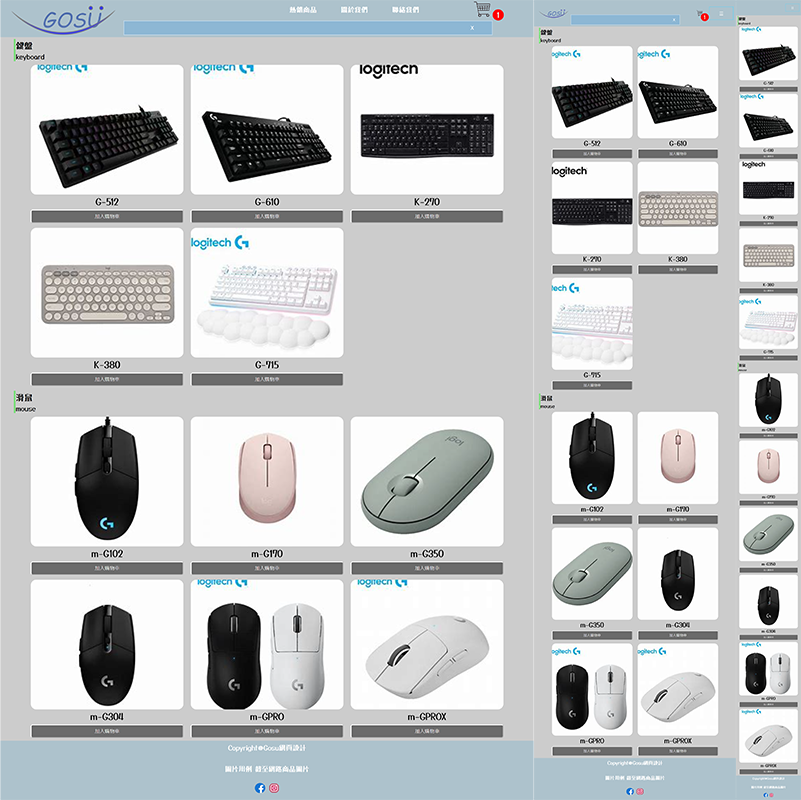This screenshot has width=801, height=800.
Task: Open the shopping cart in the wide desktop header
Action: click(x=483, y=10)
